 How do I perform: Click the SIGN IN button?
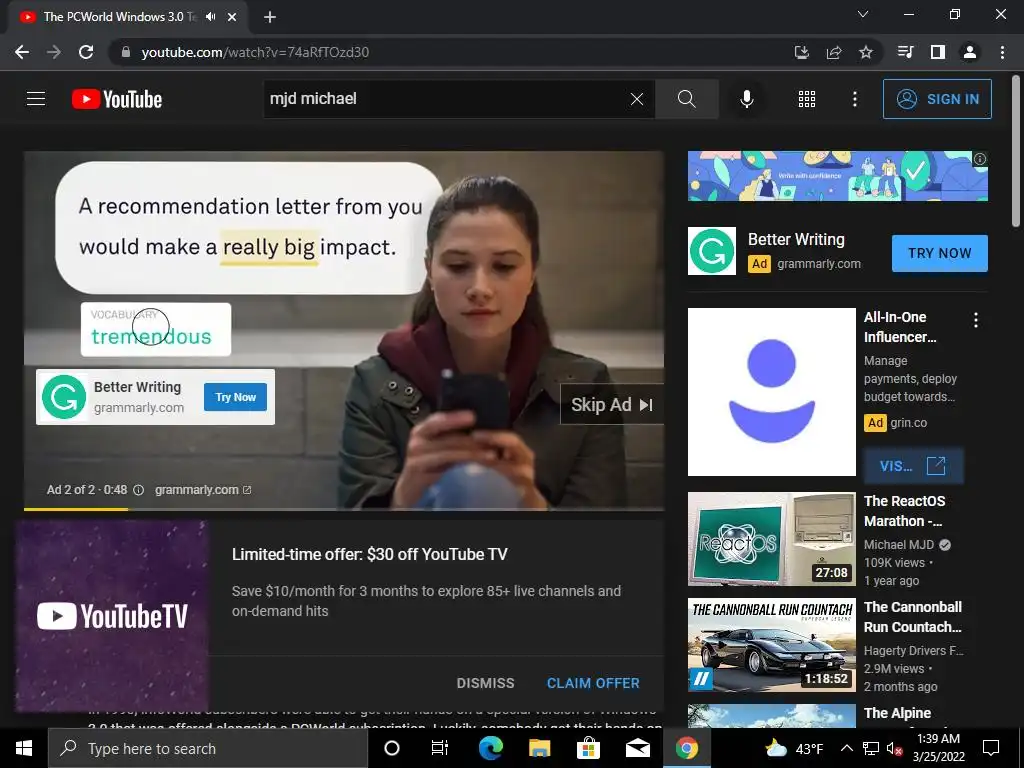pos(936,99)
